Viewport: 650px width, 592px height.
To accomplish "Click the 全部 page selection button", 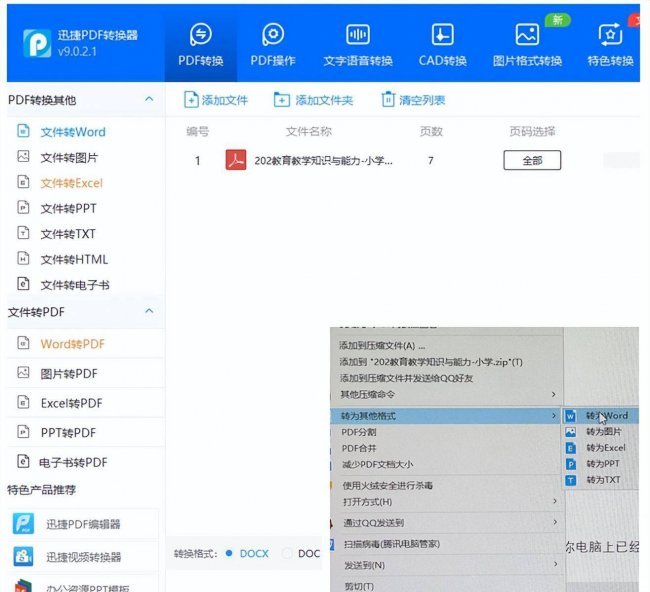I will 532,160.
